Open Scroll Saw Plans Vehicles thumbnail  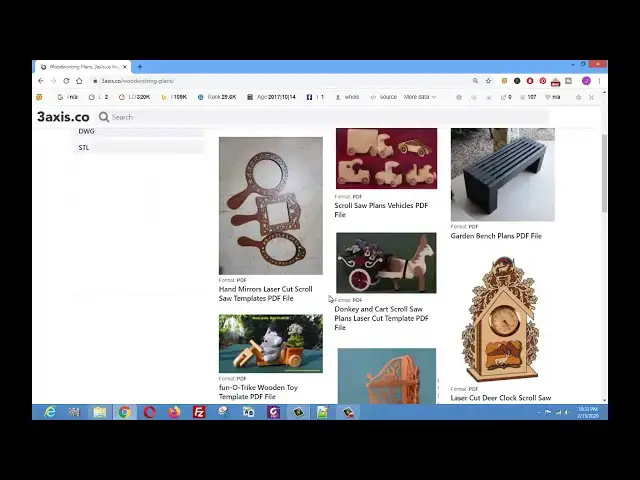pos(386,158)
